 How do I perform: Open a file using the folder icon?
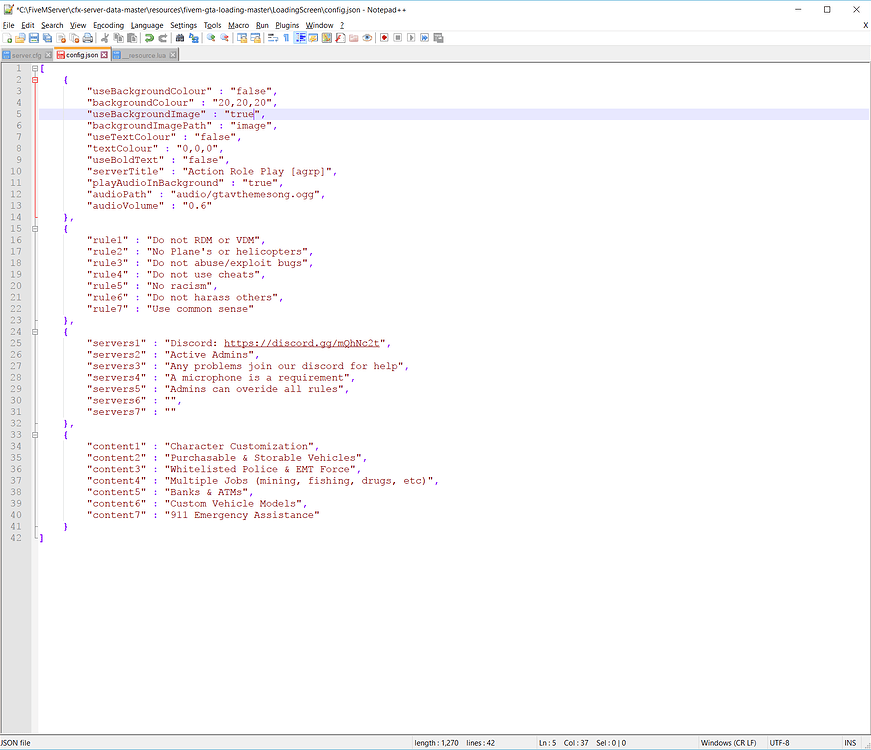pos(21,38)
